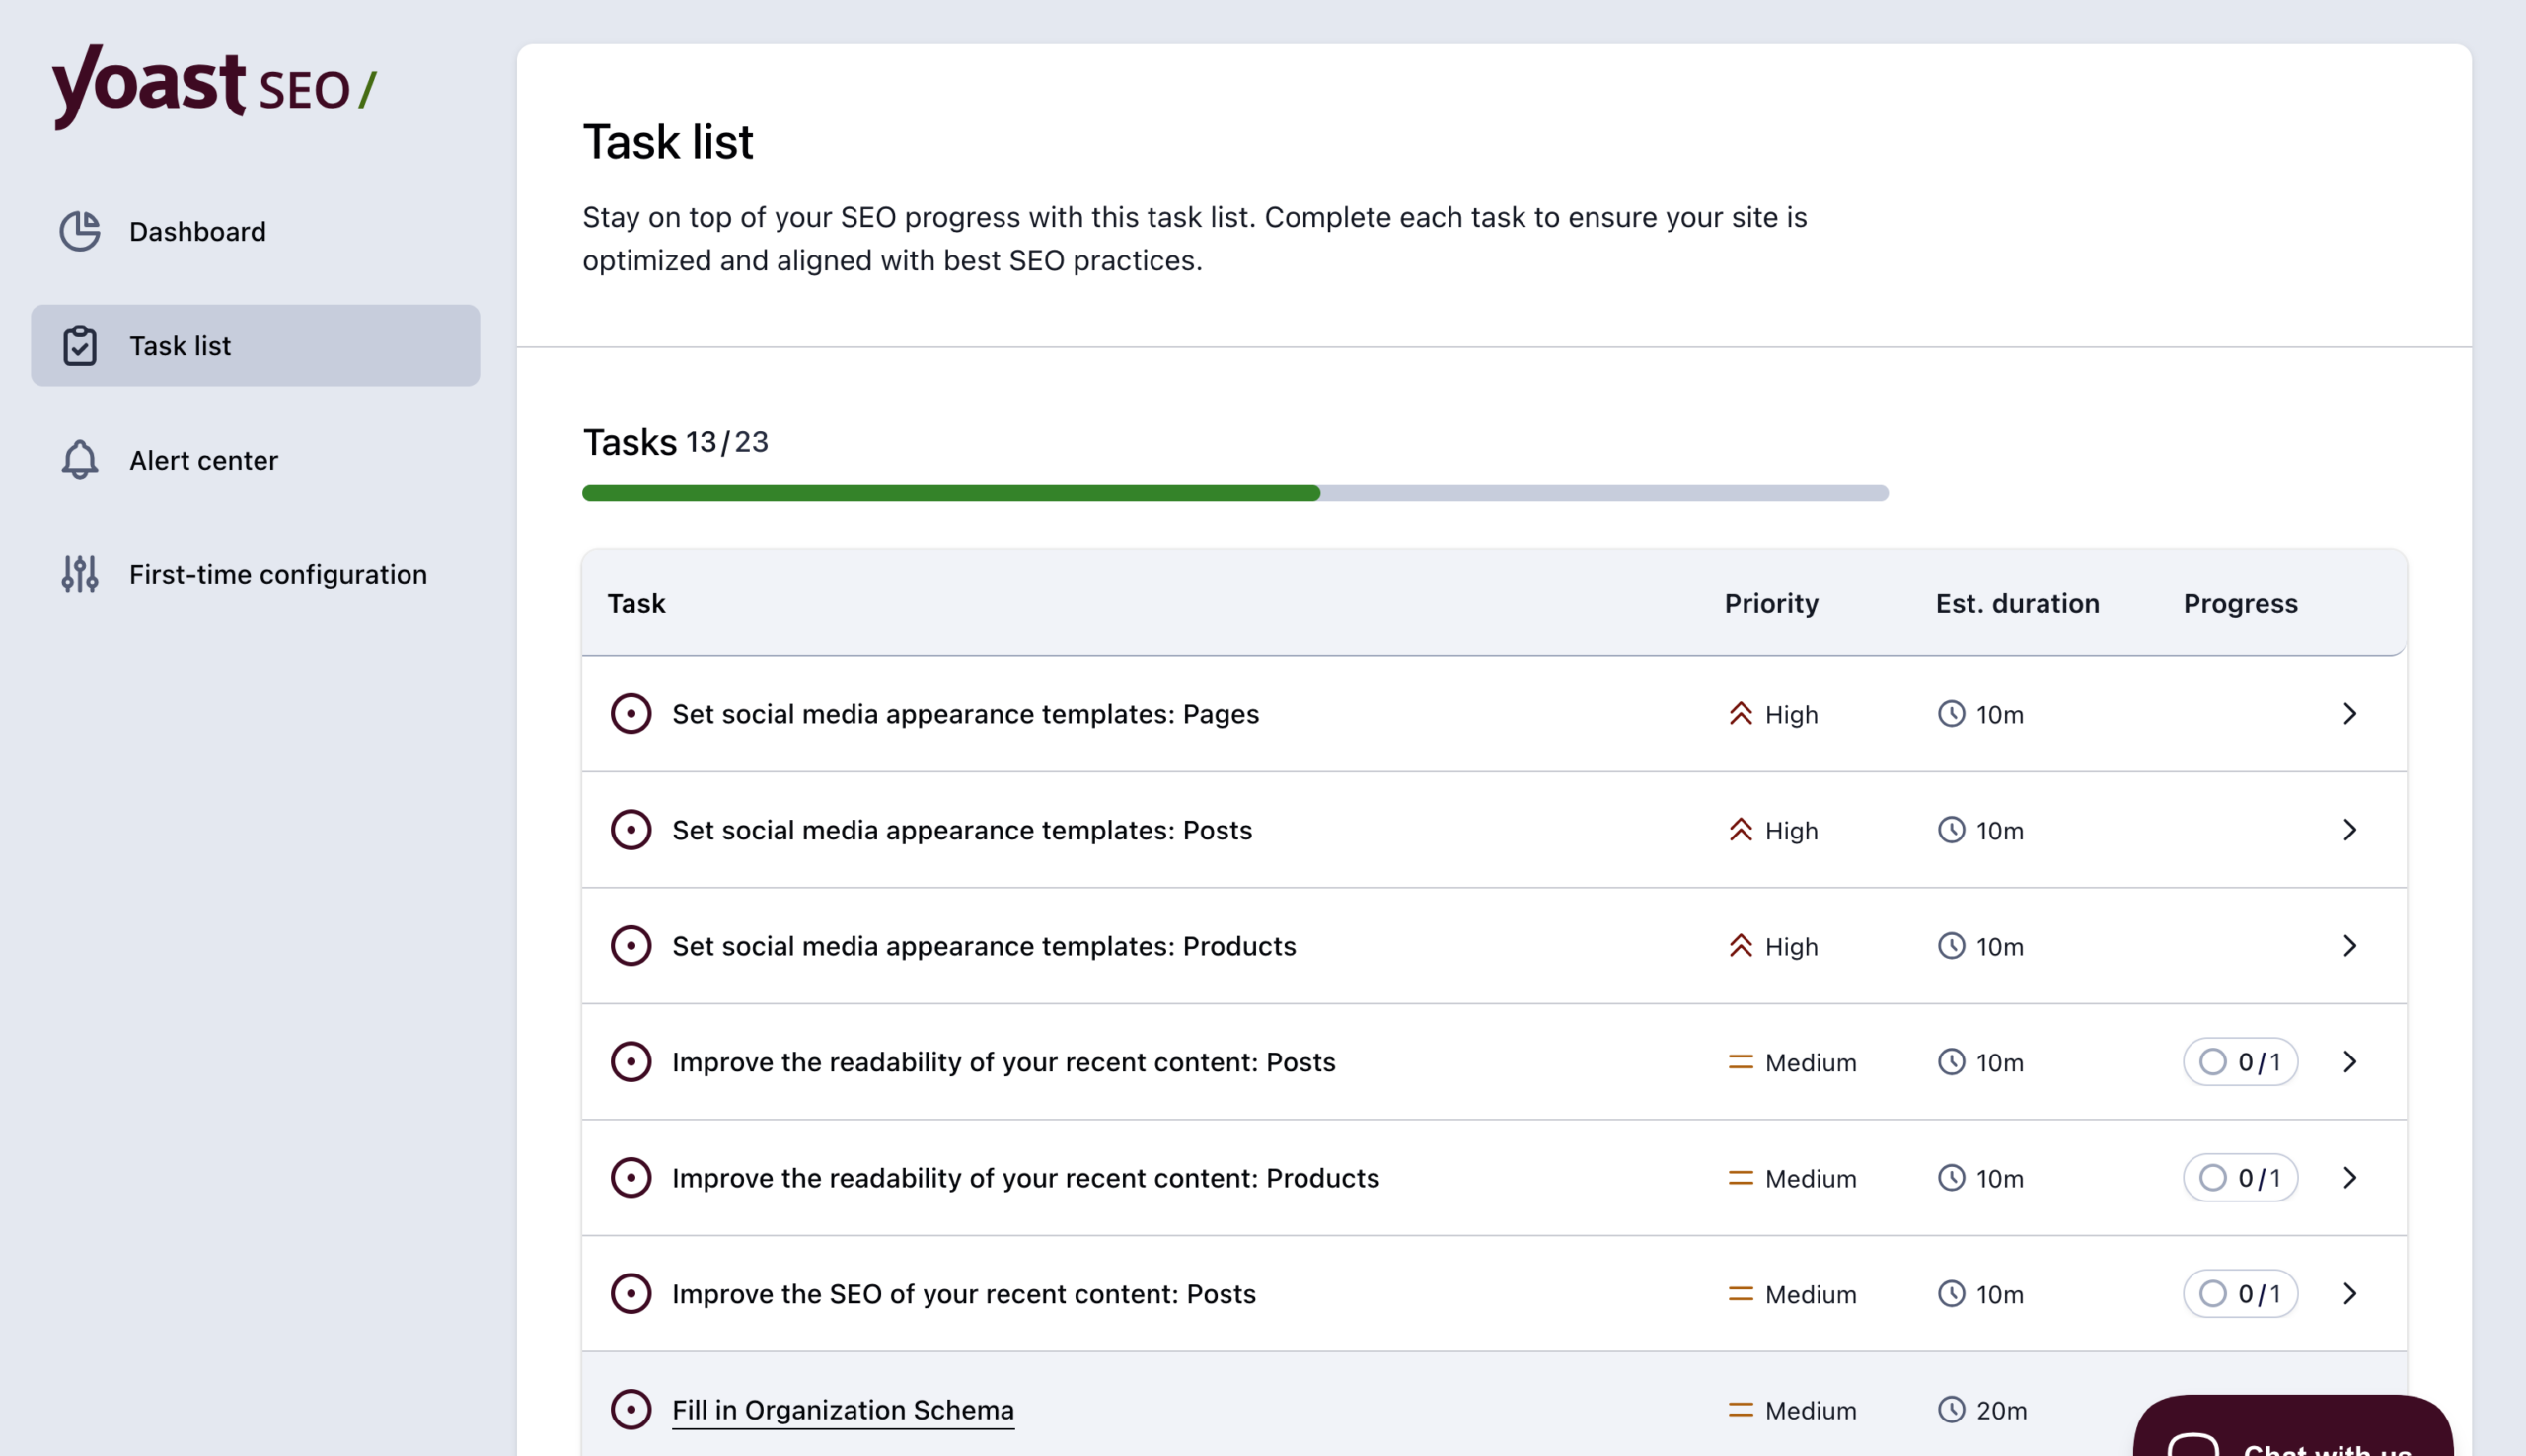Click High priority icon in templates: Products row
Image resolution: width=2526 pixels, height=1456 pixels.
pos(1741,946)
